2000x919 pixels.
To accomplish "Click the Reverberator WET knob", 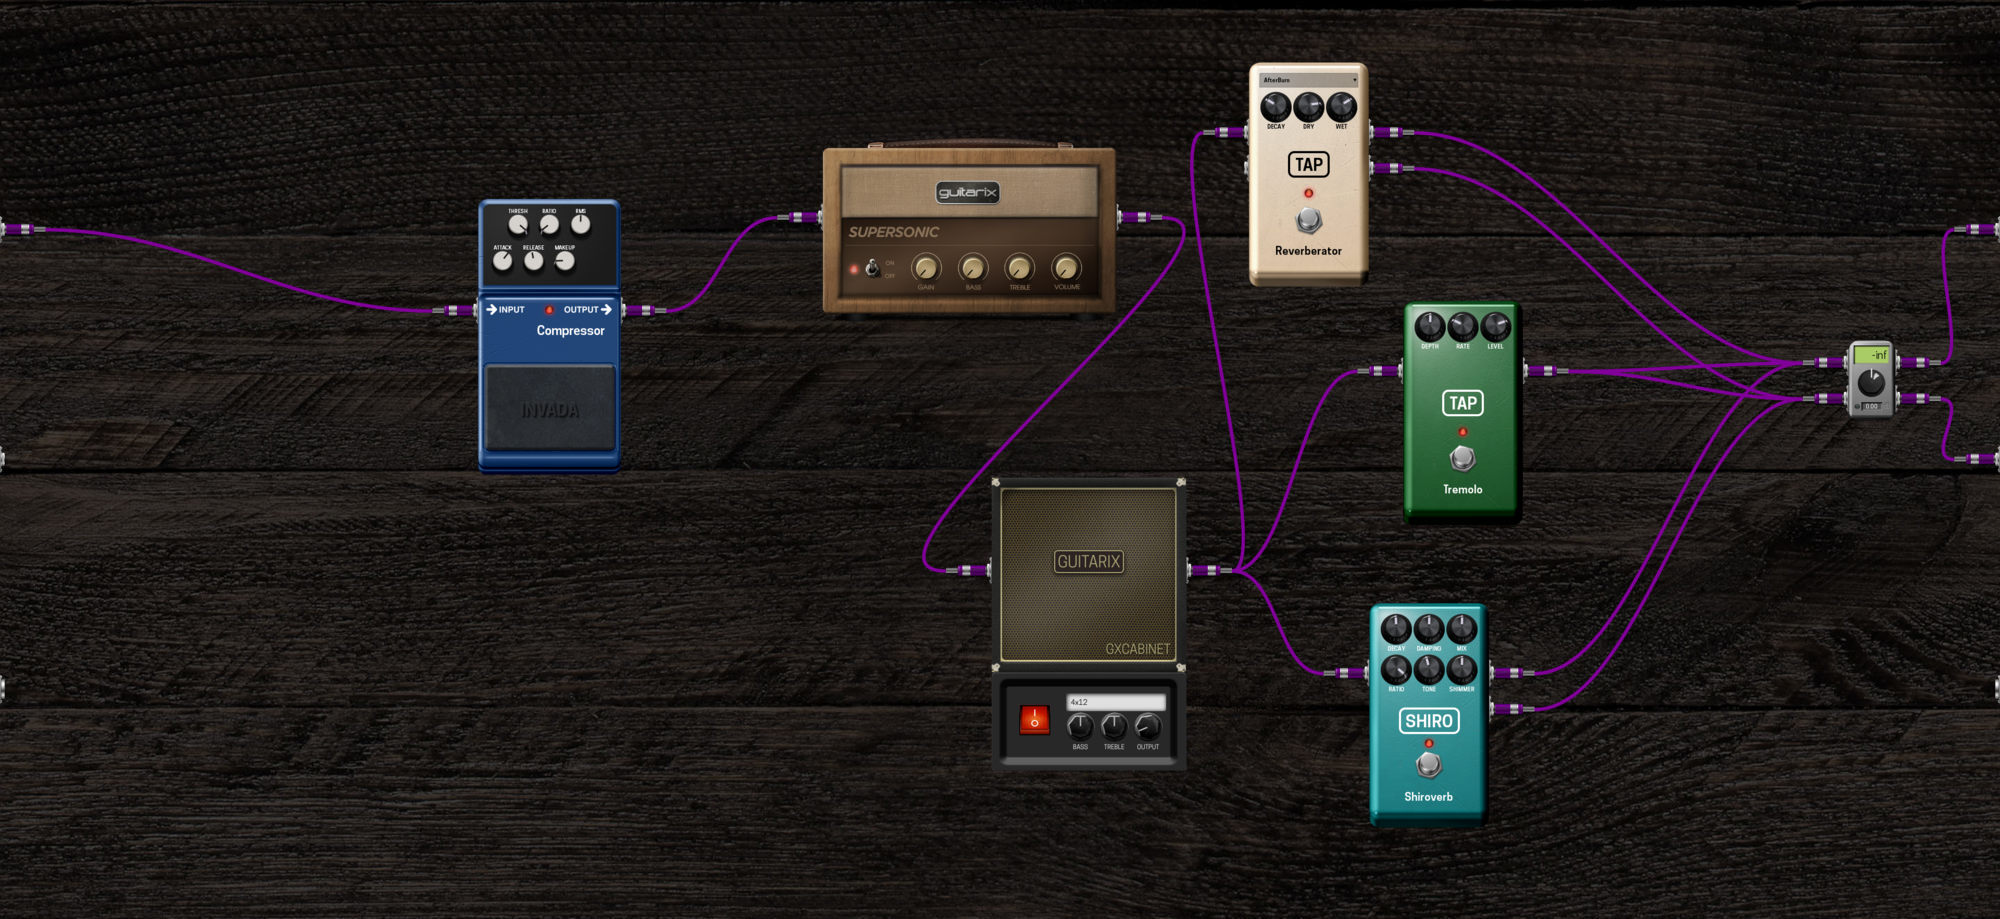I will click(1341, 106).
